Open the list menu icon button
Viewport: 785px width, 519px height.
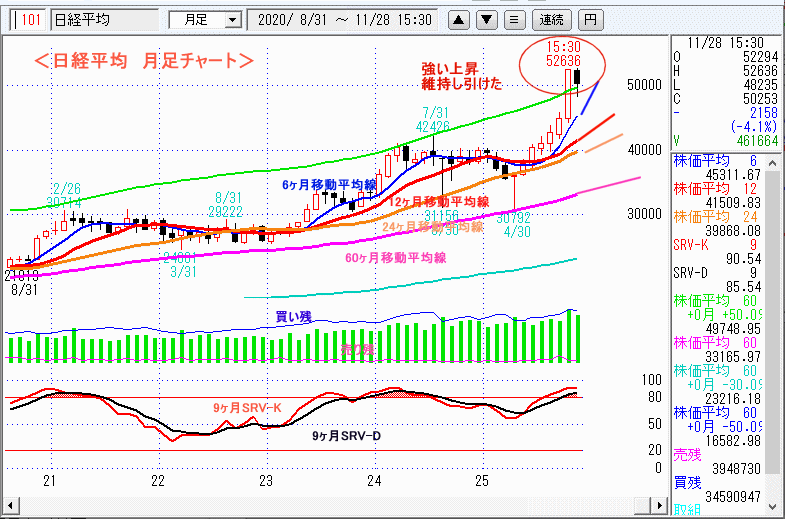(x=513, y=19)
